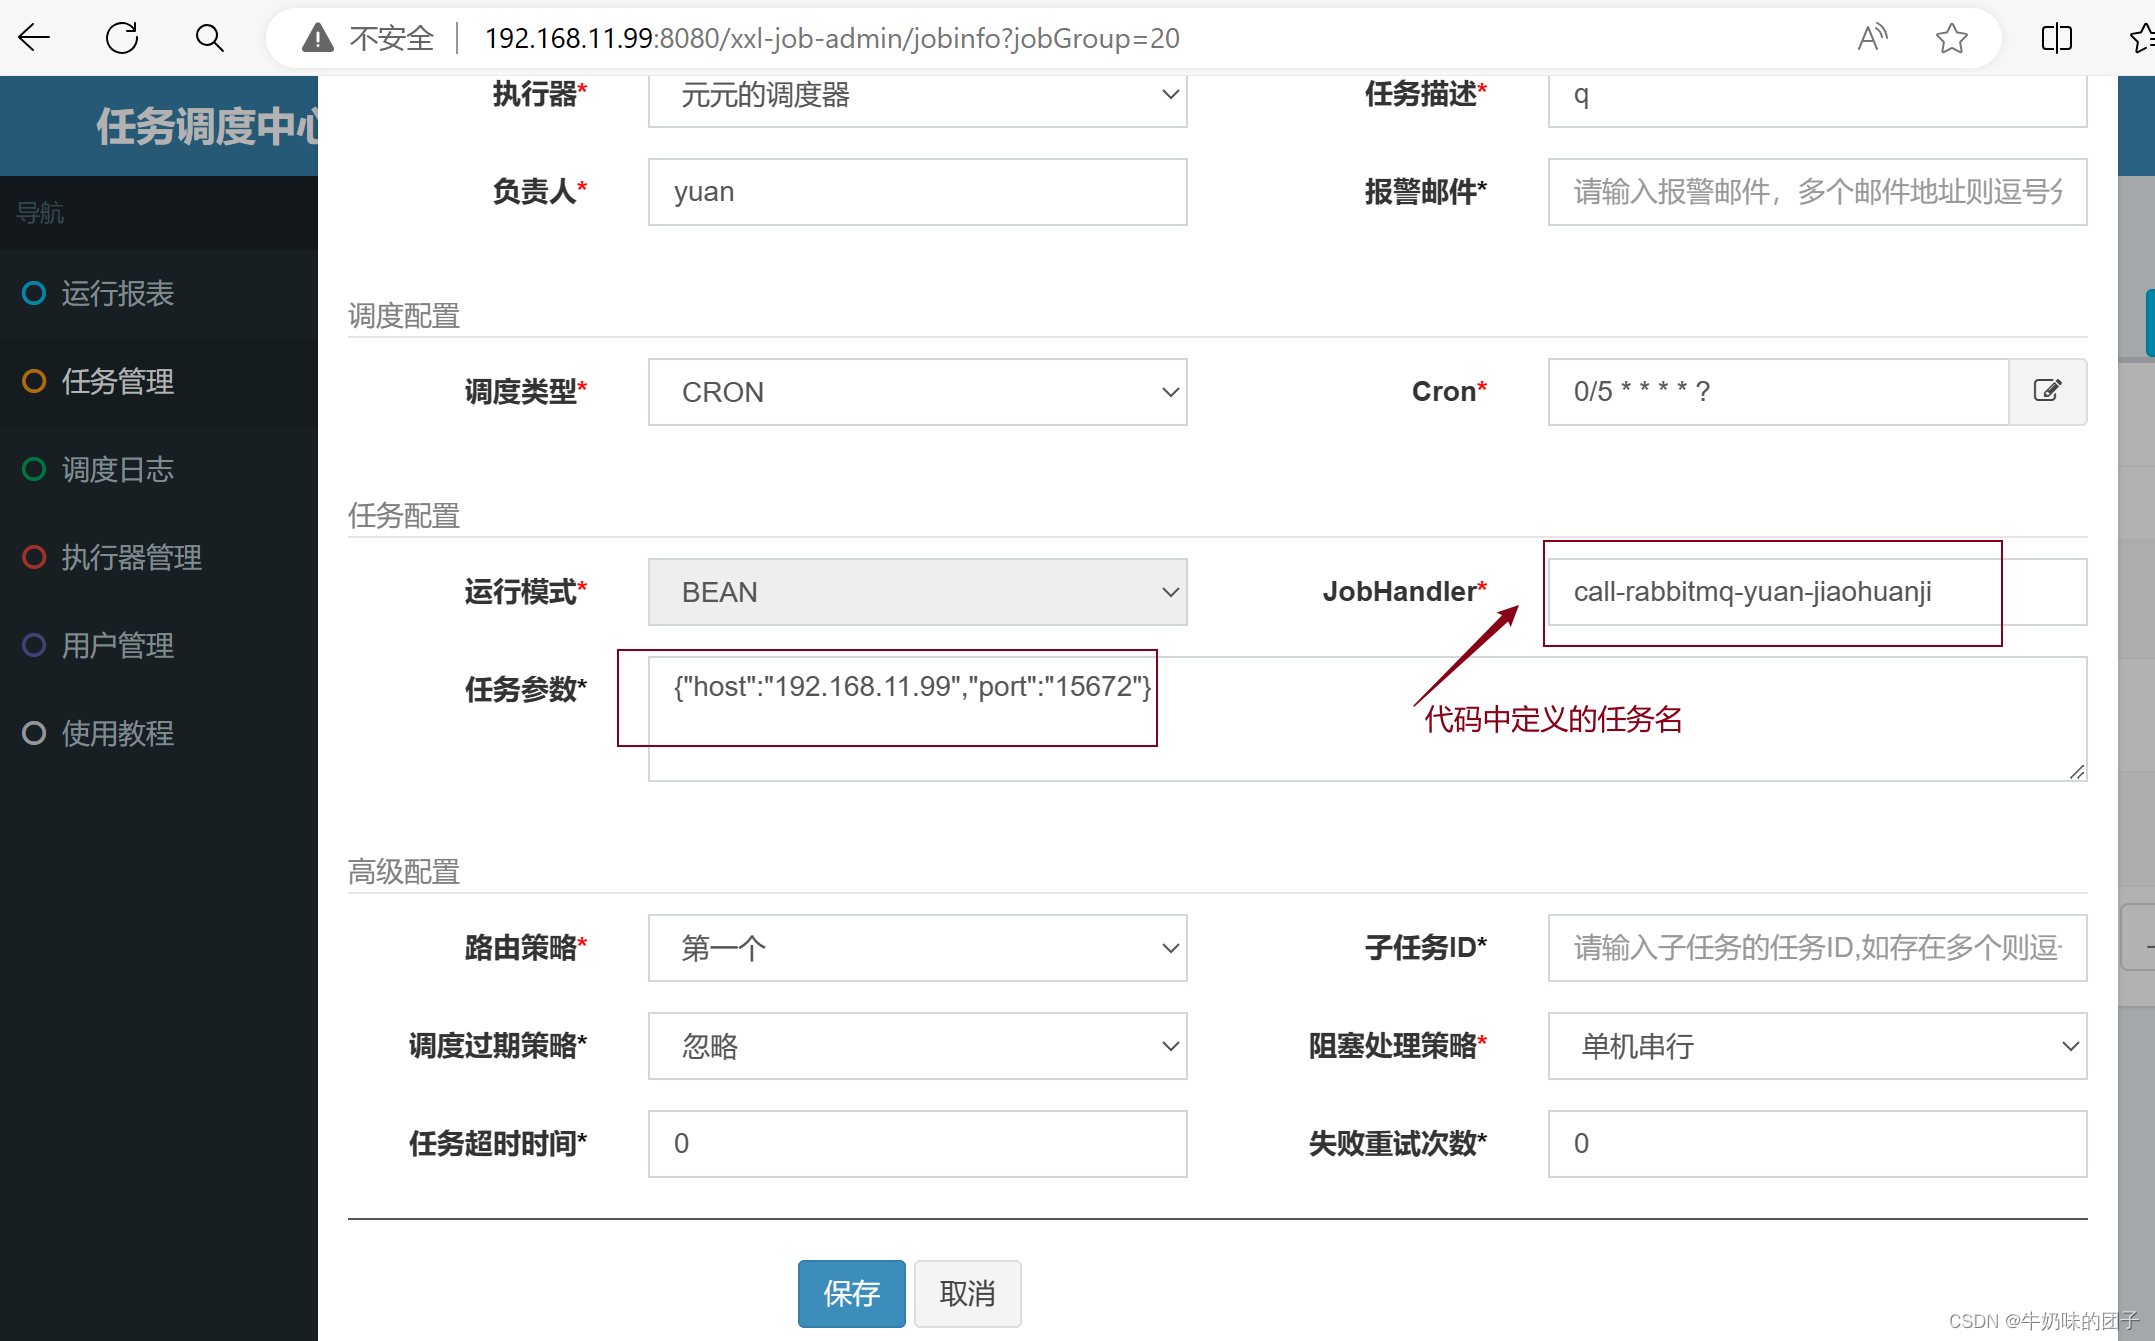Screen dimensions: 2155x1341
Task: Expand the 阻塞处理策略 dropdown
Action: (1817, 1046)
